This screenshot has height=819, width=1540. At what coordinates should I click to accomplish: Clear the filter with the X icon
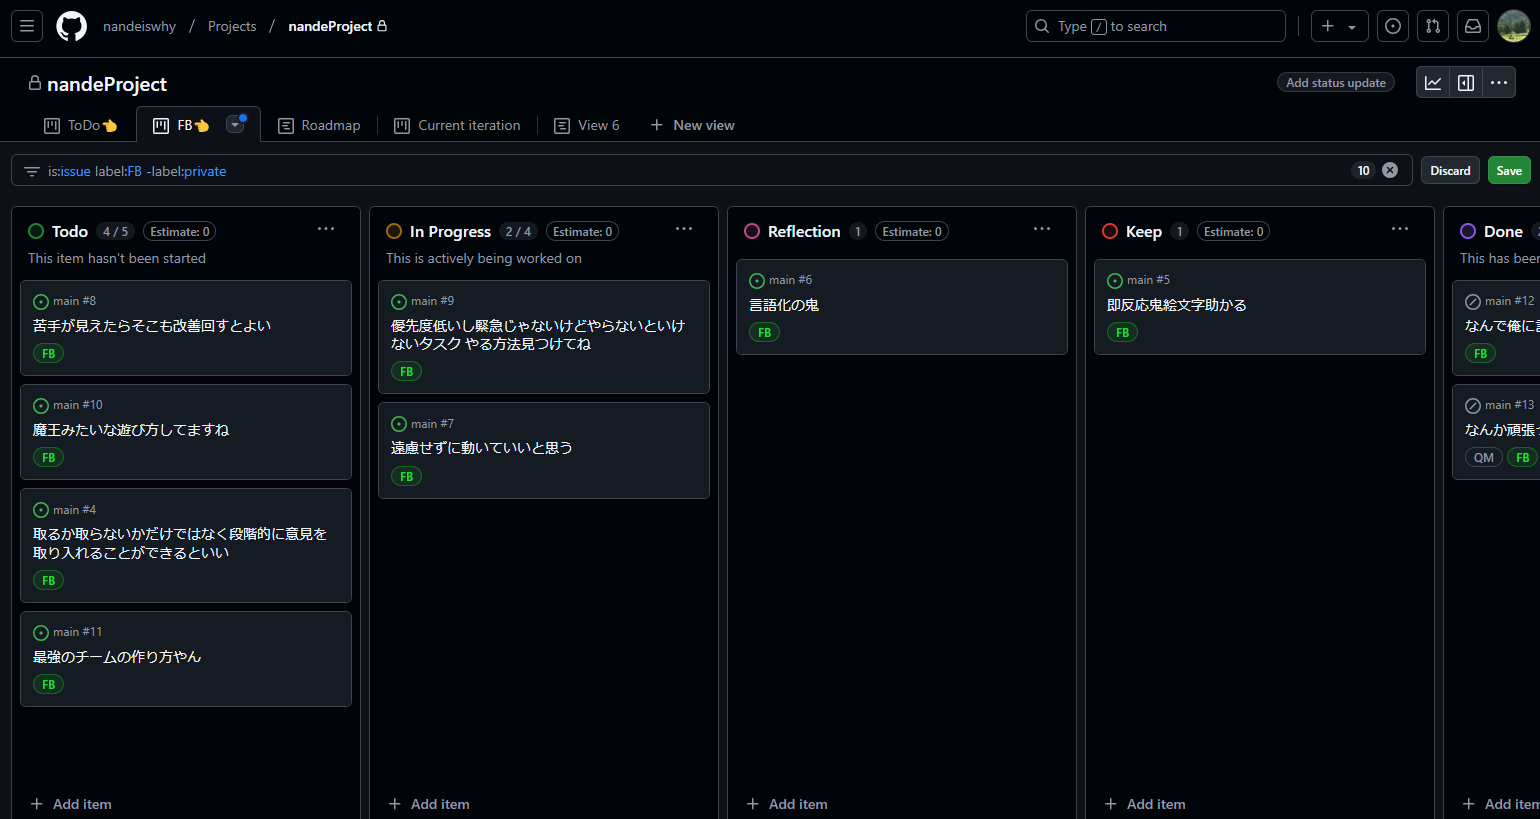1390,170
